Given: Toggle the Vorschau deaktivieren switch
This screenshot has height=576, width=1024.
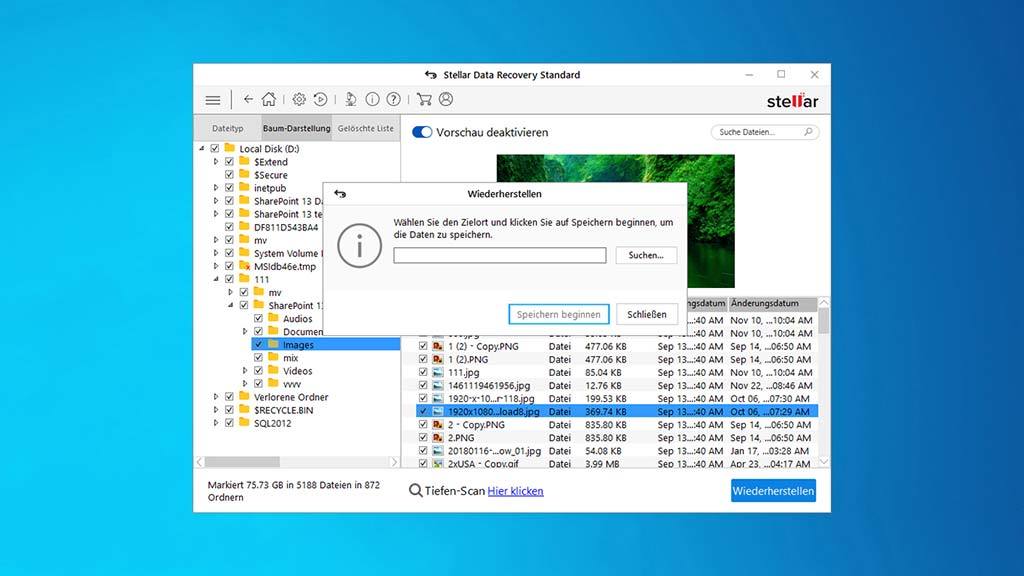Looking at the screenshot, I should (422, 132).
